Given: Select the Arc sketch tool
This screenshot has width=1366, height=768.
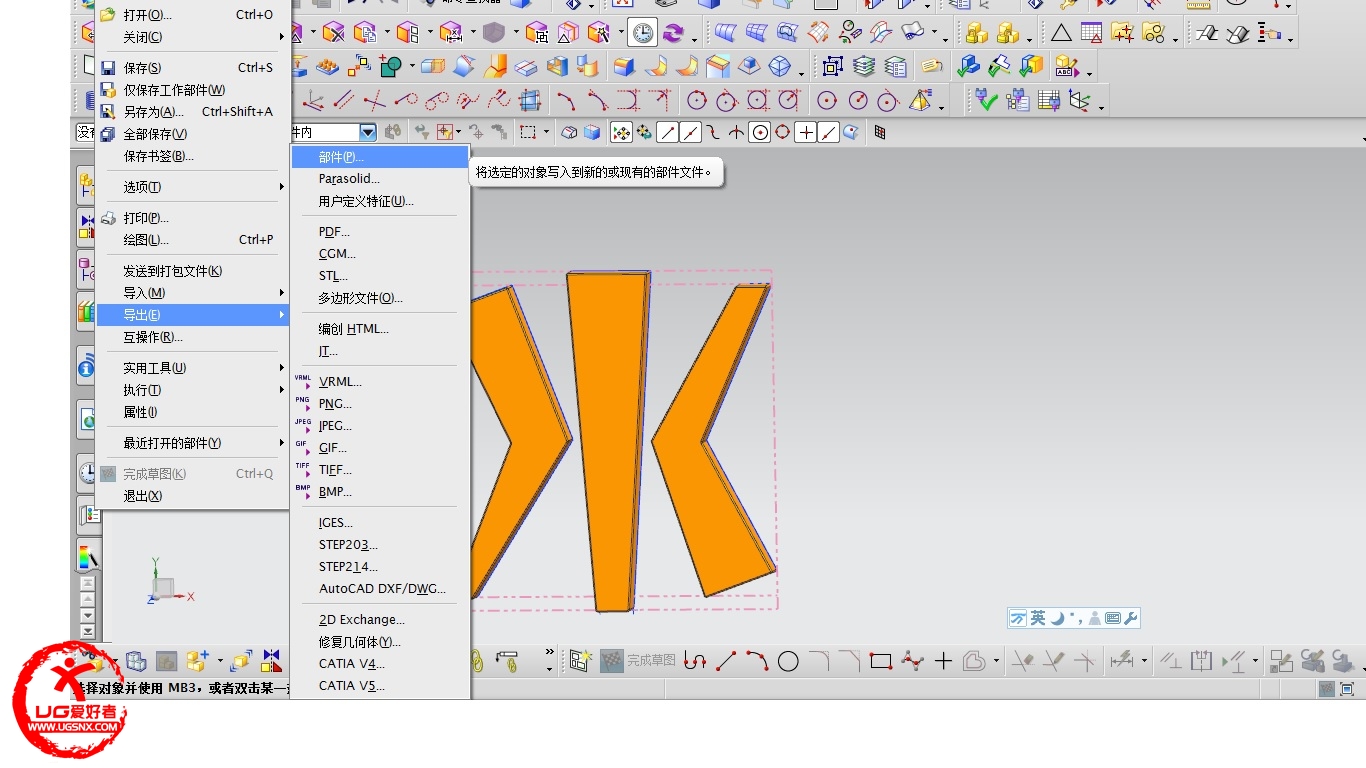Looking at the screenshot, I should coord(757,660).
